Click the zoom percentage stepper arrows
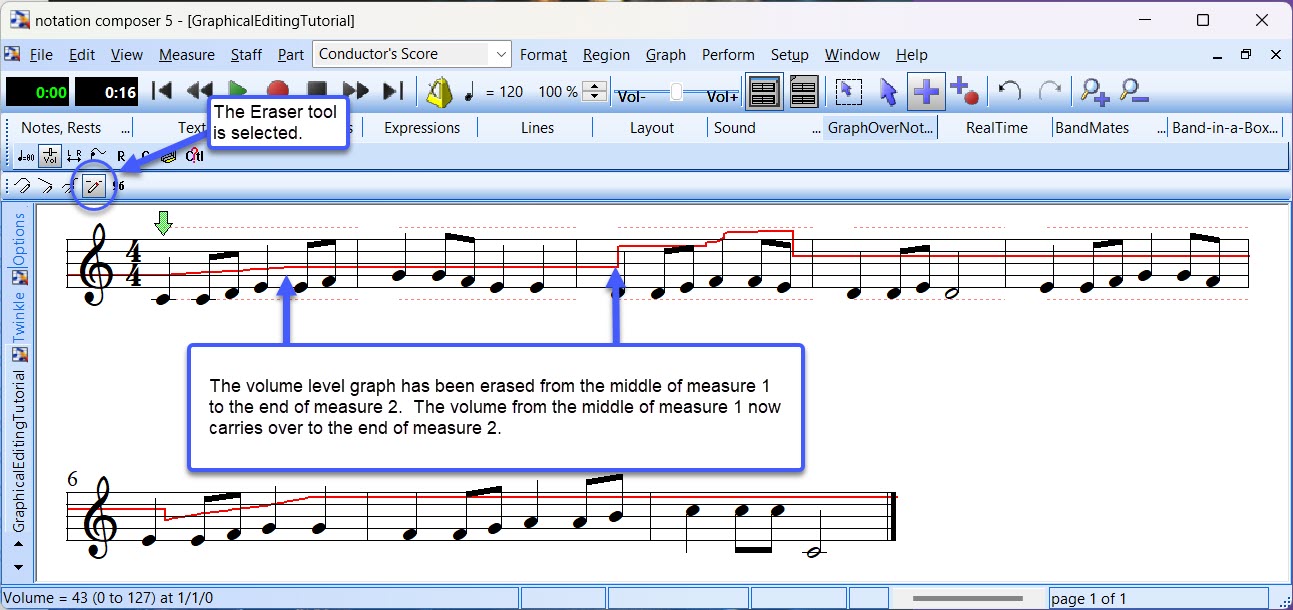The width and height of the screenshot is (1293, 610). [x=594, y=92]
